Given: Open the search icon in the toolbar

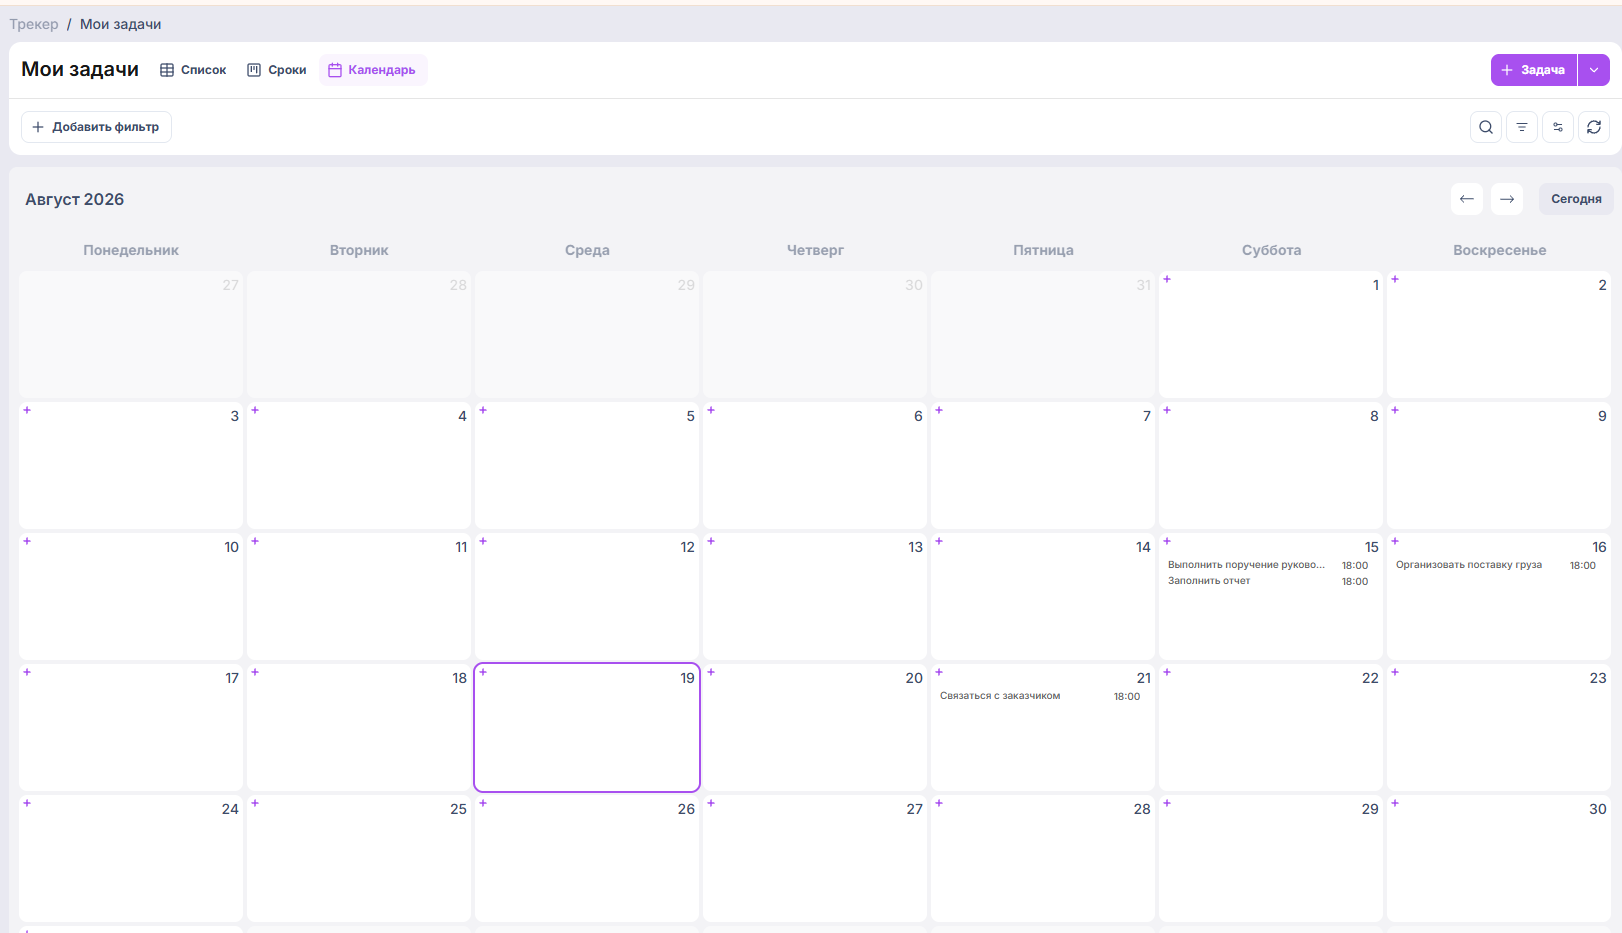Looking at the screenshot, I should pyautogui.click(x=1486, y=127).
